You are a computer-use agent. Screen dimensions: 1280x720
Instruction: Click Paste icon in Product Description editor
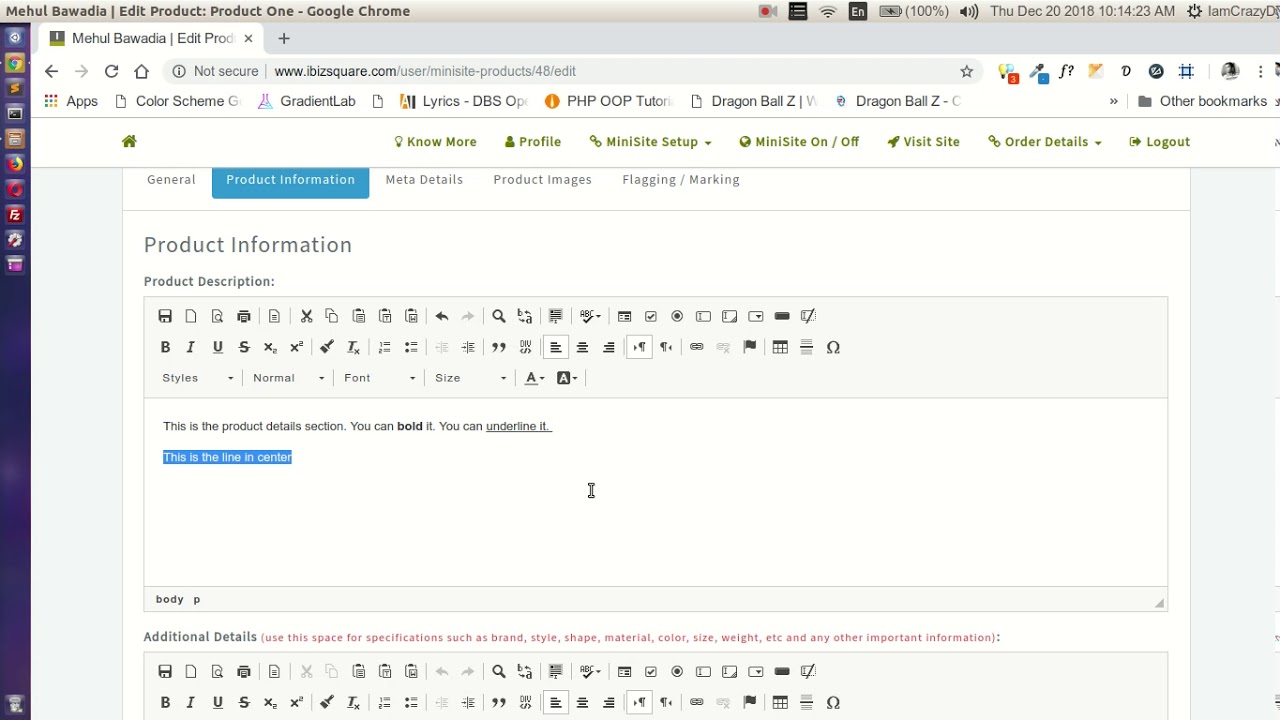coord(358,316)
